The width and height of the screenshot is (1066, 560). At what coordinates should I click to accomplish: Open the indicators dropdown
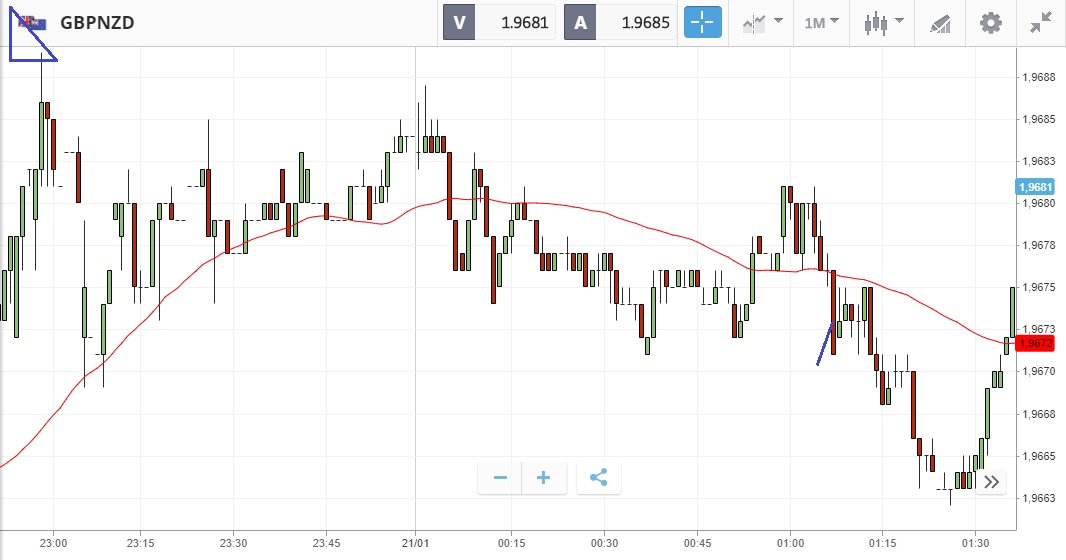tap(761, 22)
